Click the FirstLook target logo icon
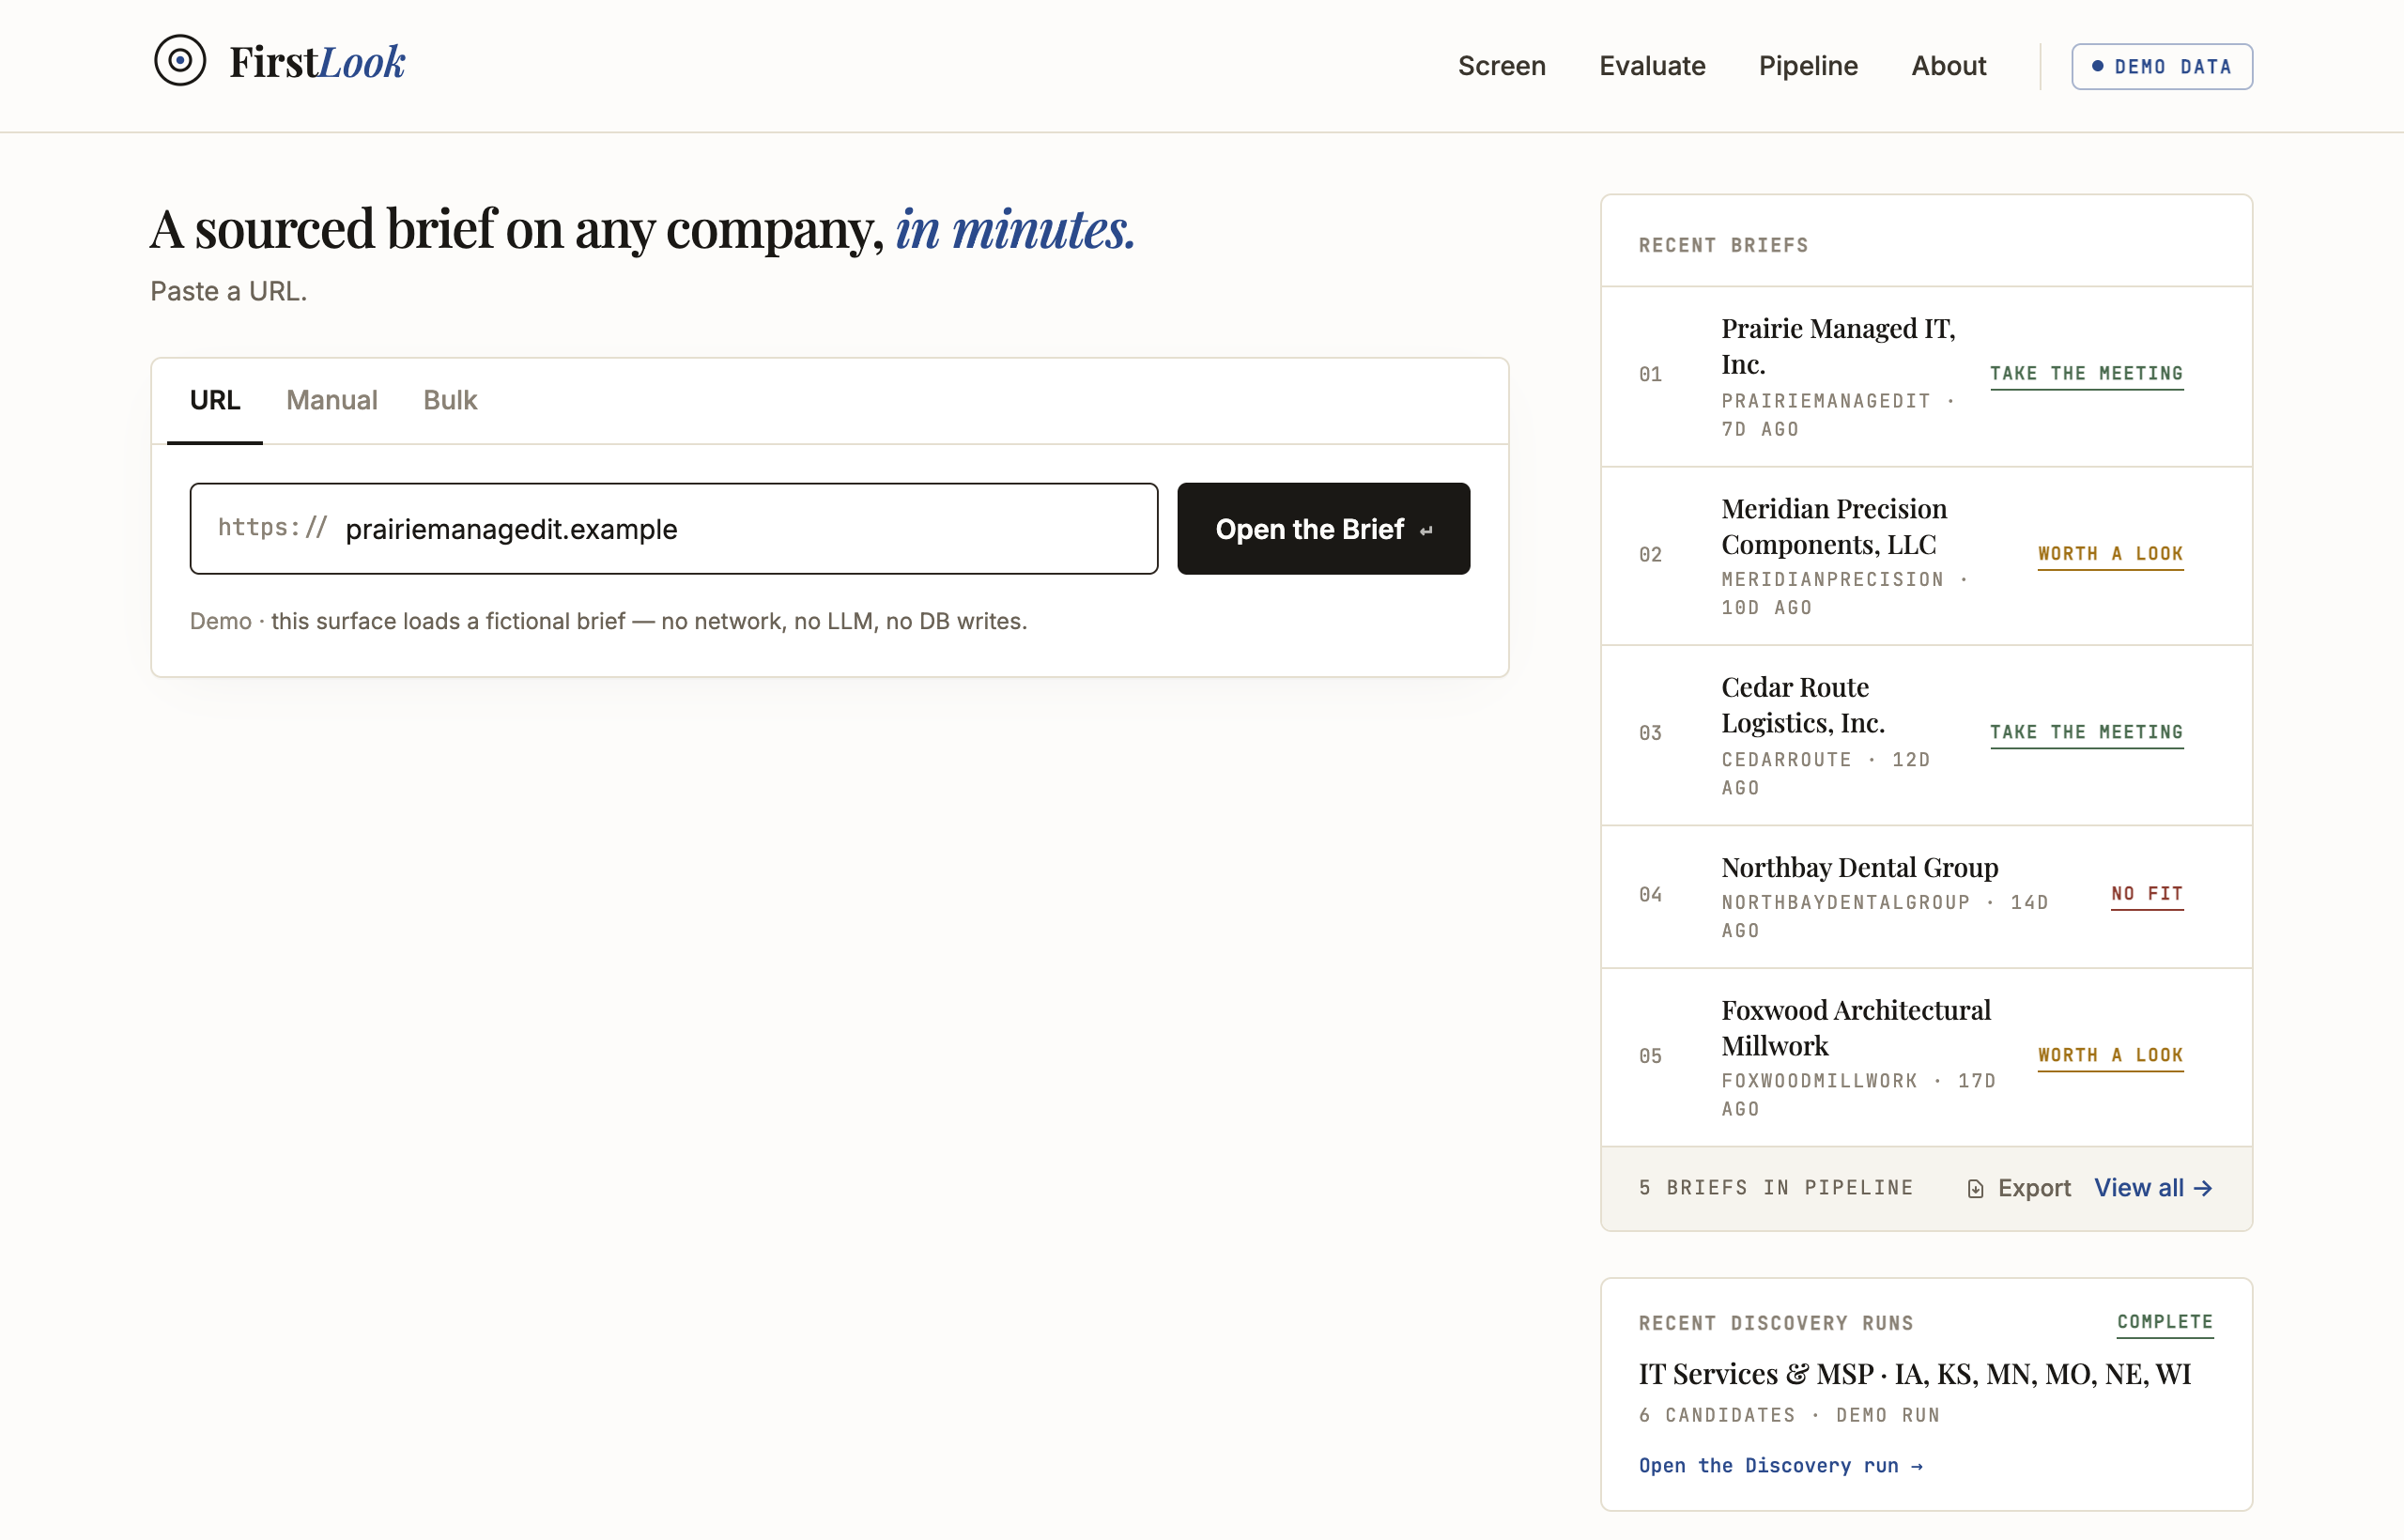The height and width of the screenshot is (1540, 2404). point(180,61)
